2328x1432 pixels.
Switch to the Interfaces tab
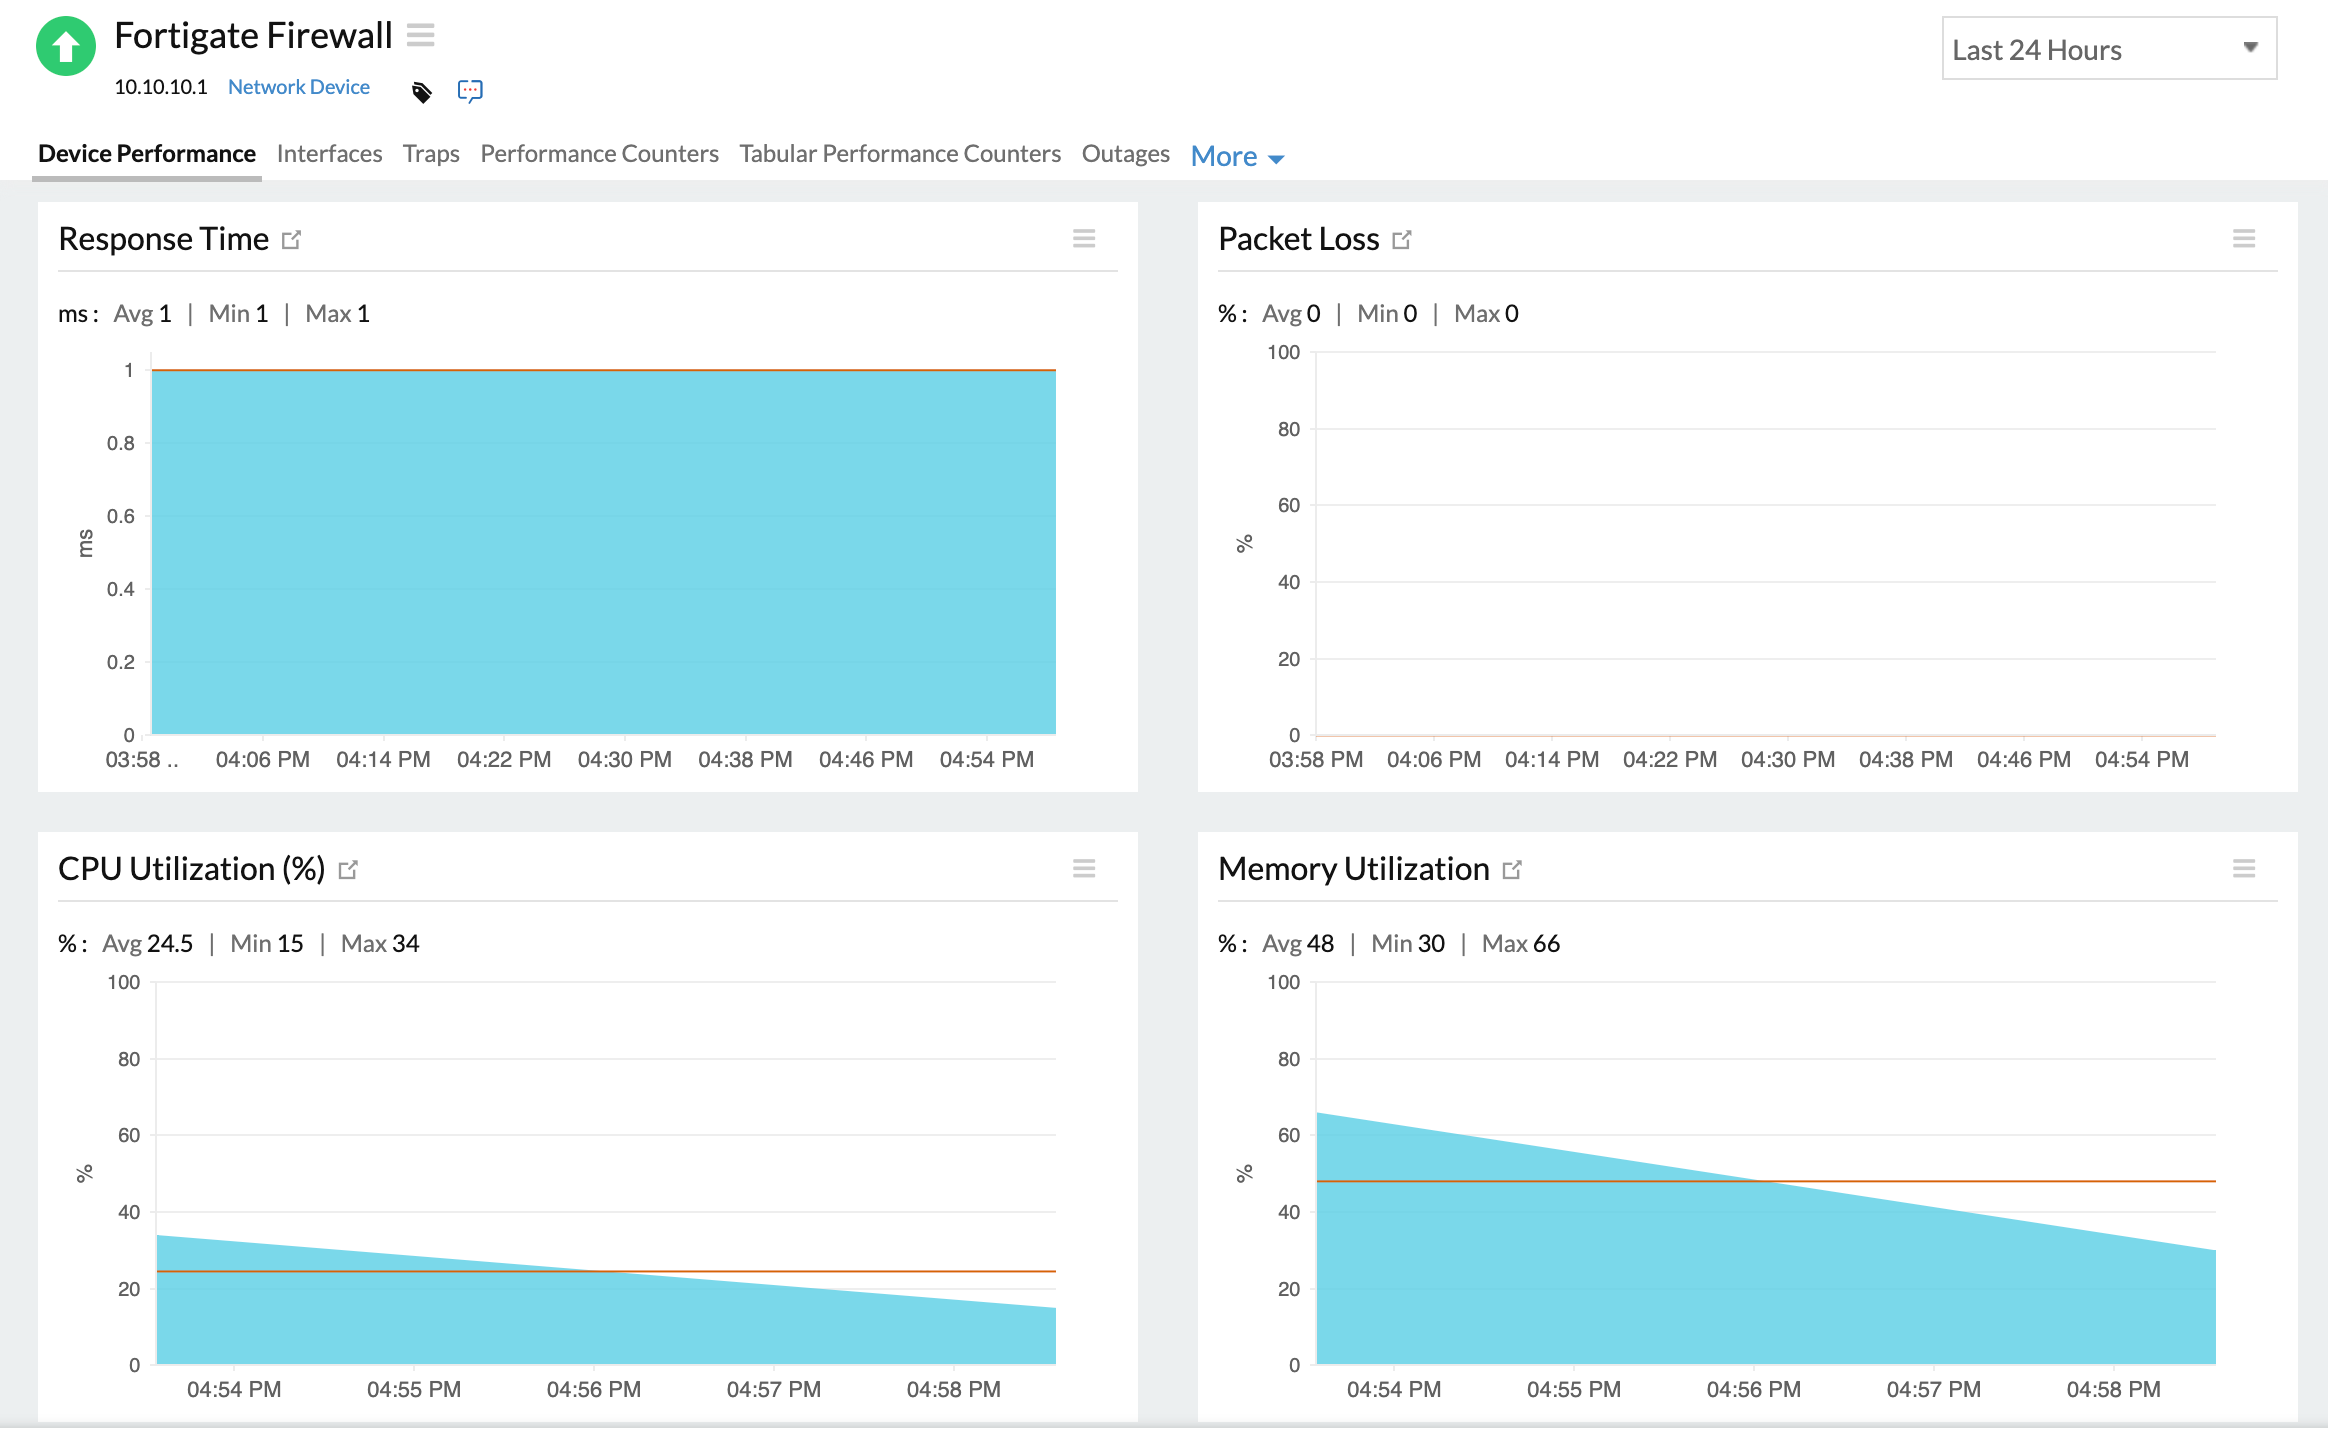[x=329, y=154]
